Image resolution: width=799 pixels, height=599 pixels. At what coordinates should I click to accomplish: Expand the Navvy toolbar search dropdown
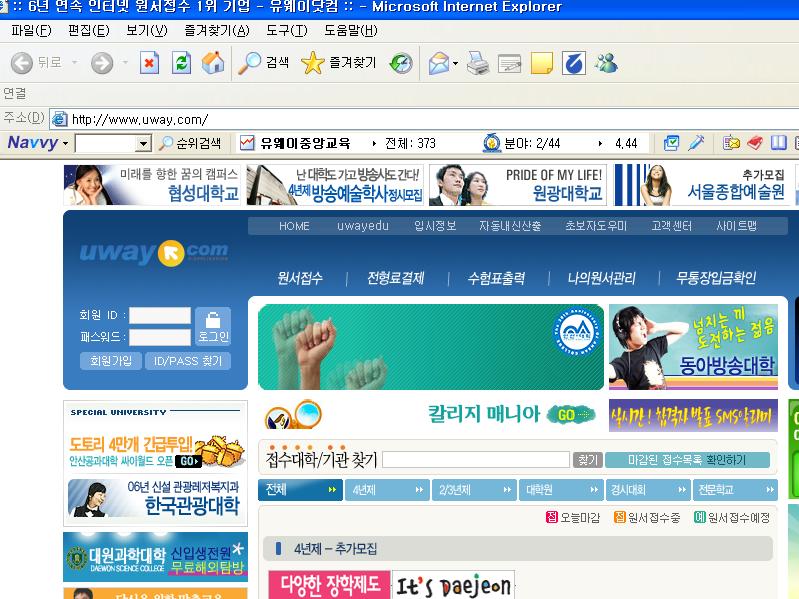point(143,144)
